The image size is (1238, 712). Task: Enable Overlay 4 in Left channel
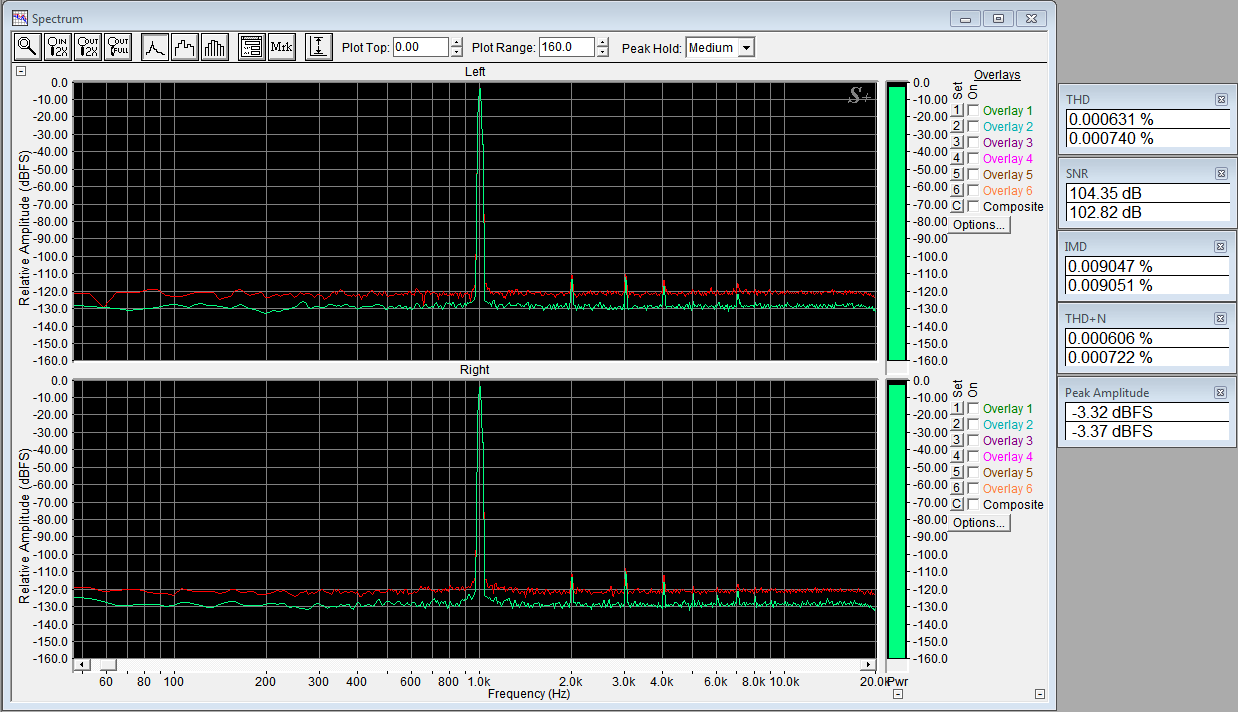click(x=973, y=159)
